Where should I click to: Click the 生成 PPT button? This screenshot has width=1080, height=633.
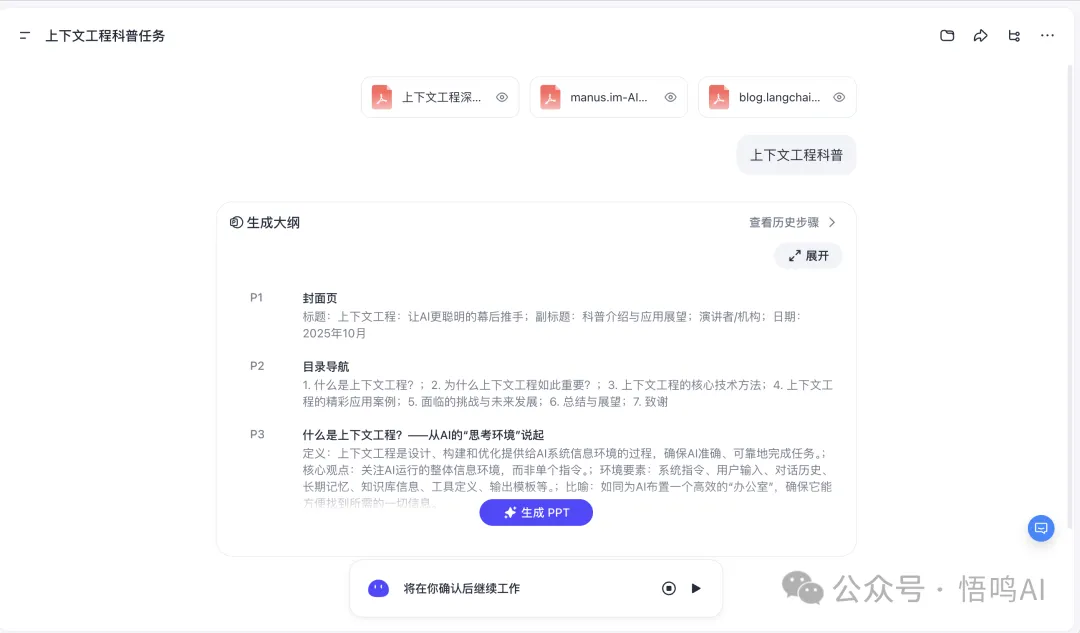[536, 513]
